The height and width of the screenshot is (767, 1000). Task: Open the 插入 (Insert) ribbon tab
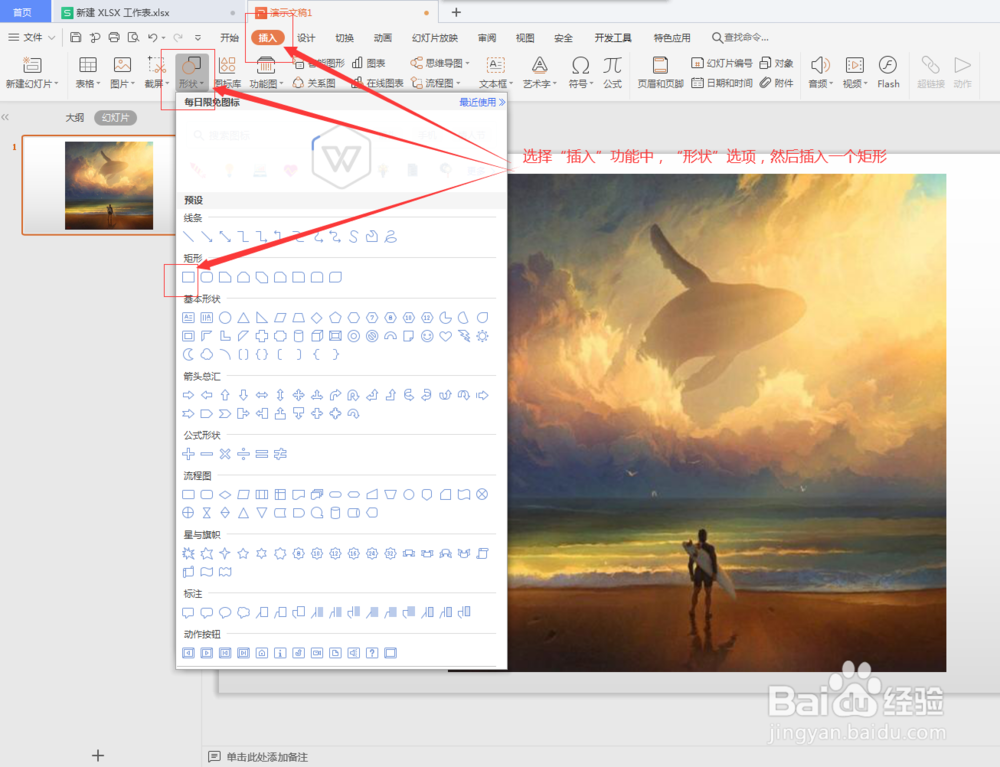[268, 38]
